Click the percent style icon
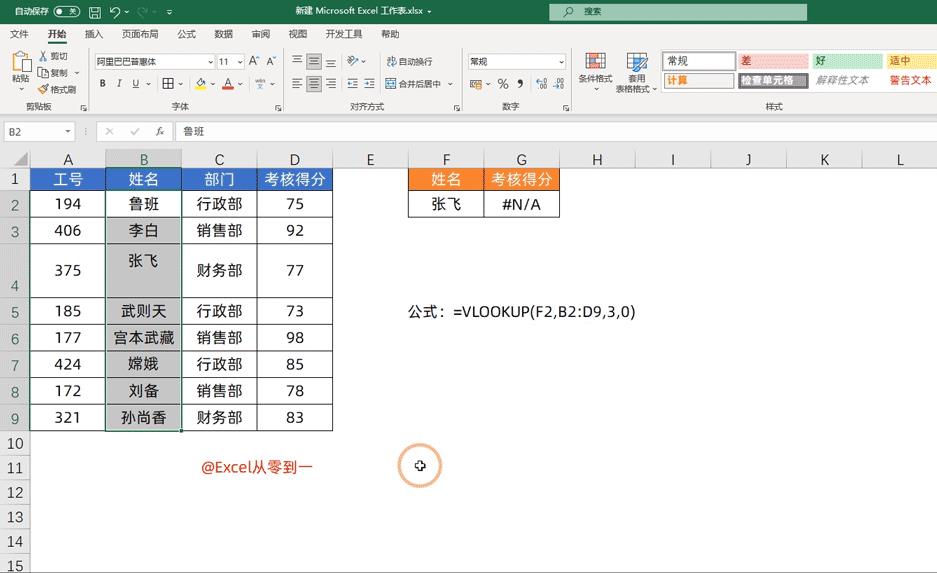937x573 pixels. coord(503,84)
